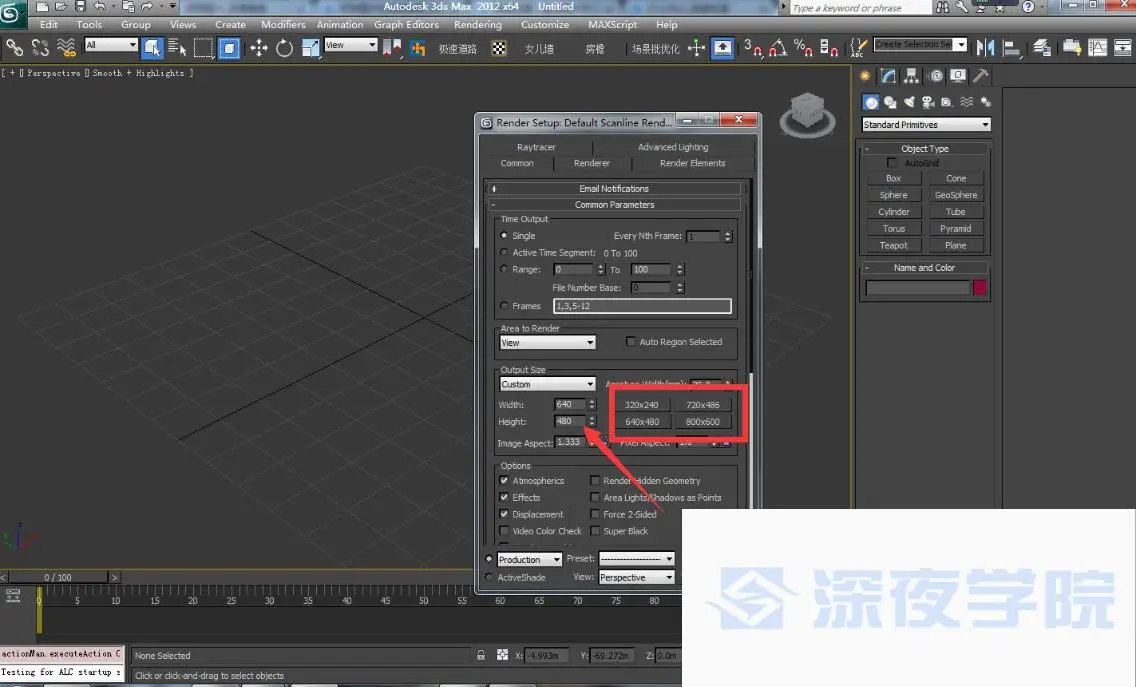Click the Select and Link chain icon
The height and width of the screenshot is (687, 1136).
14,48
